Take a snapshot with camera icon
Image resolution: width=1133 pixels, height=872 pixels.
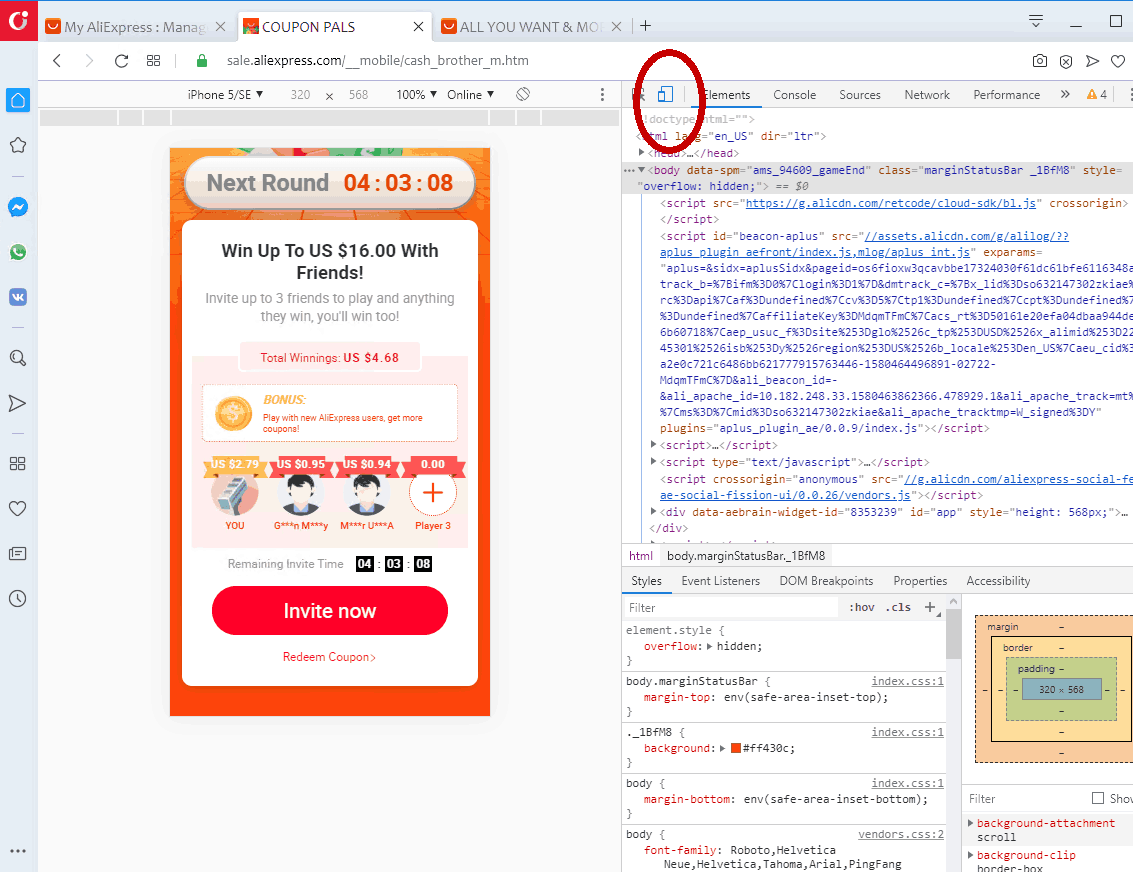click(x=1039, y=61)
